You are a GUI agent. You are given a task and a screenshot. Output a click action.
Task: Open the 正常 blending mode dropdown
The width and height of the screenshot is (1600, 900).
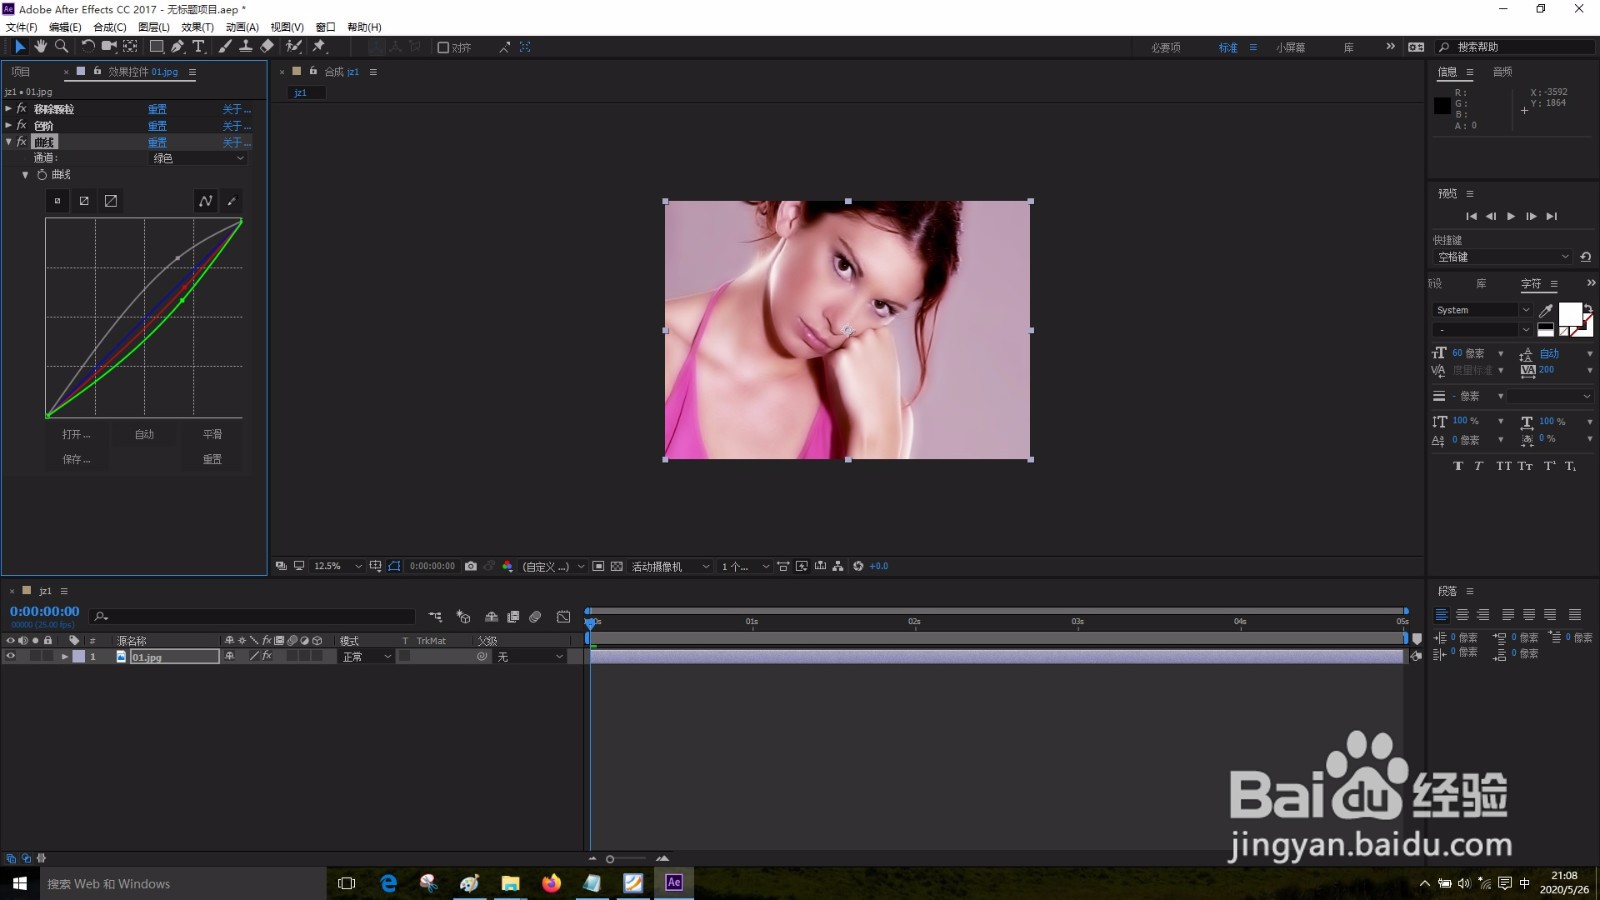pos(366,657)
